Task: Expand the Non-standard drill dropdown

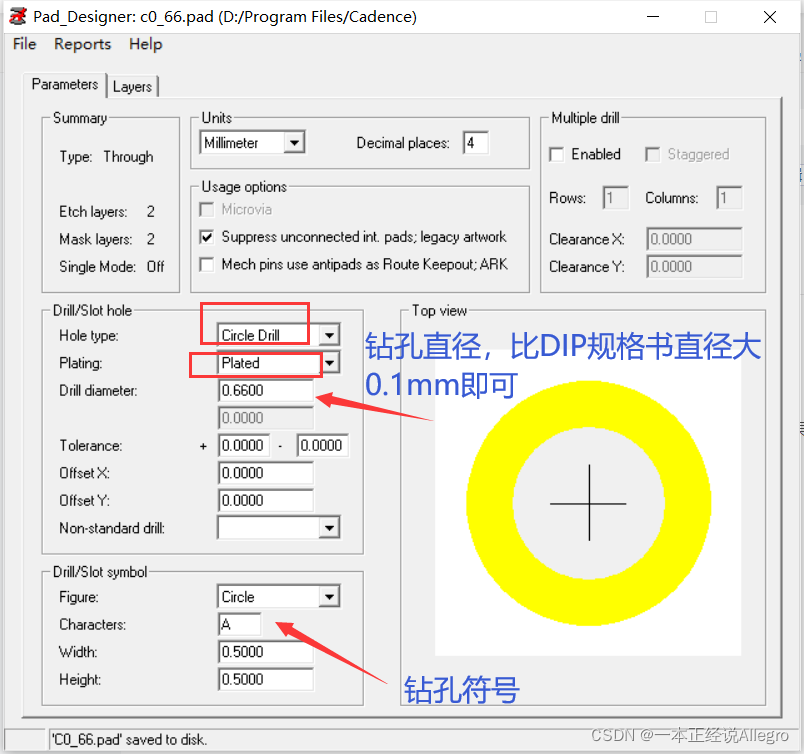Action: tap(329, 527)
